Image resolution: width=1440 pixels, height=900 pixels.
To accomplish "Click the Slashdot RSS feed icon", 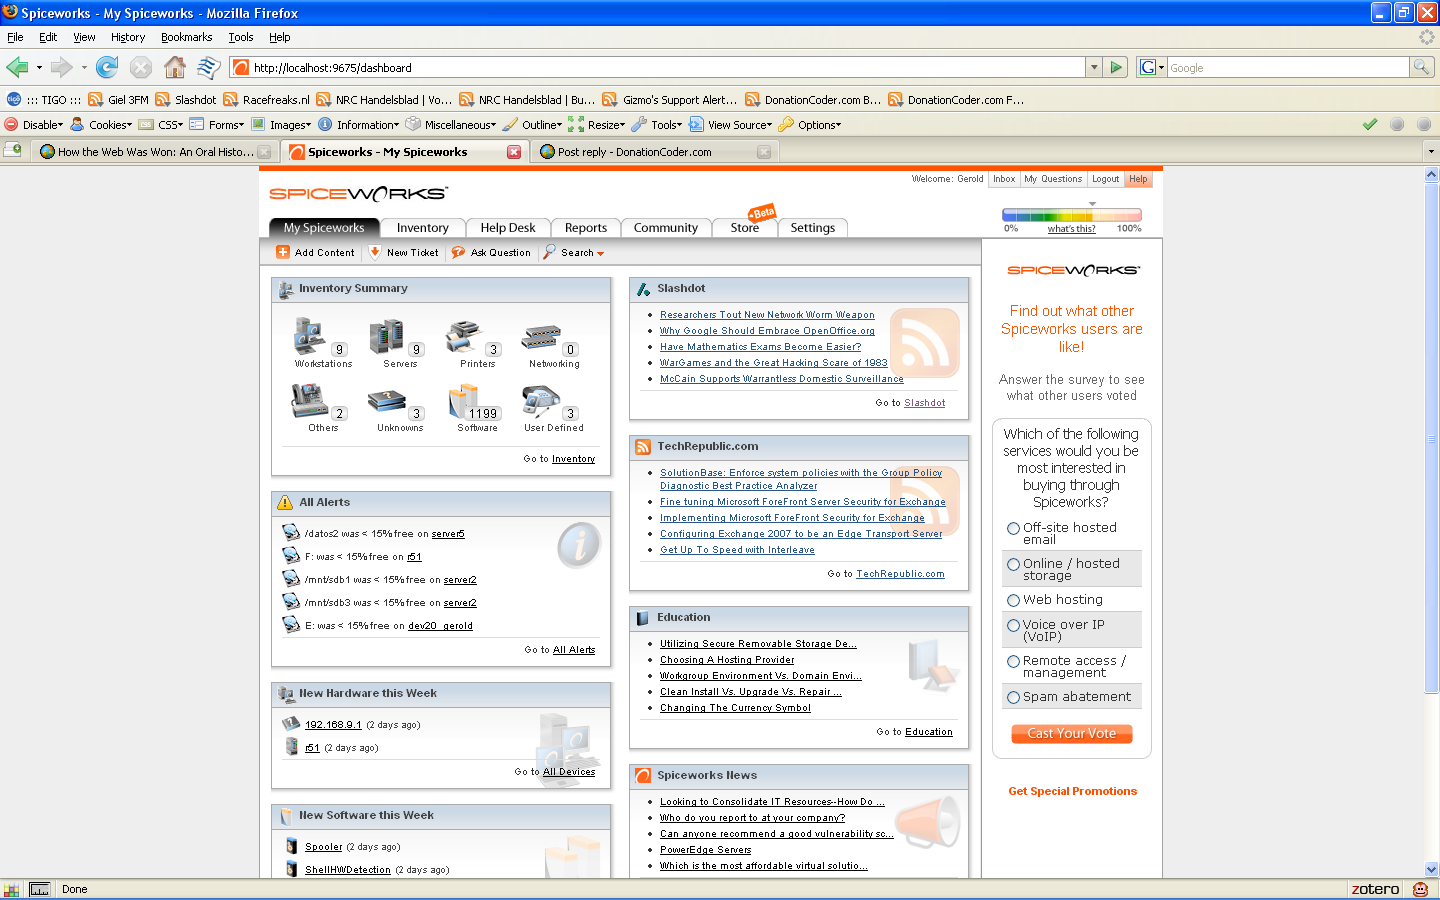I will [924, 343].
